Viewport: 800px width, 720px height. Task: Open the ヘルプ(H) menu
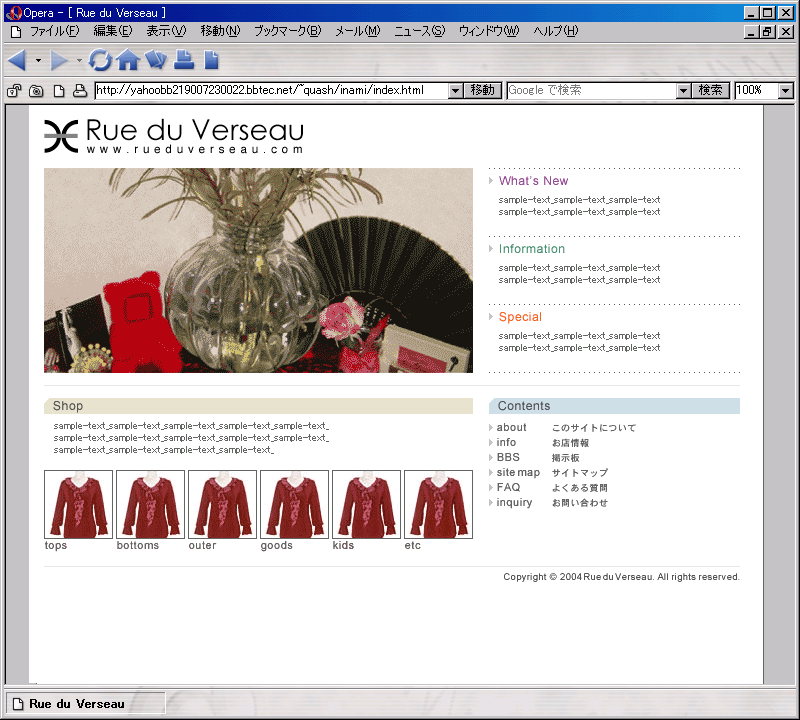coord(556,32)
